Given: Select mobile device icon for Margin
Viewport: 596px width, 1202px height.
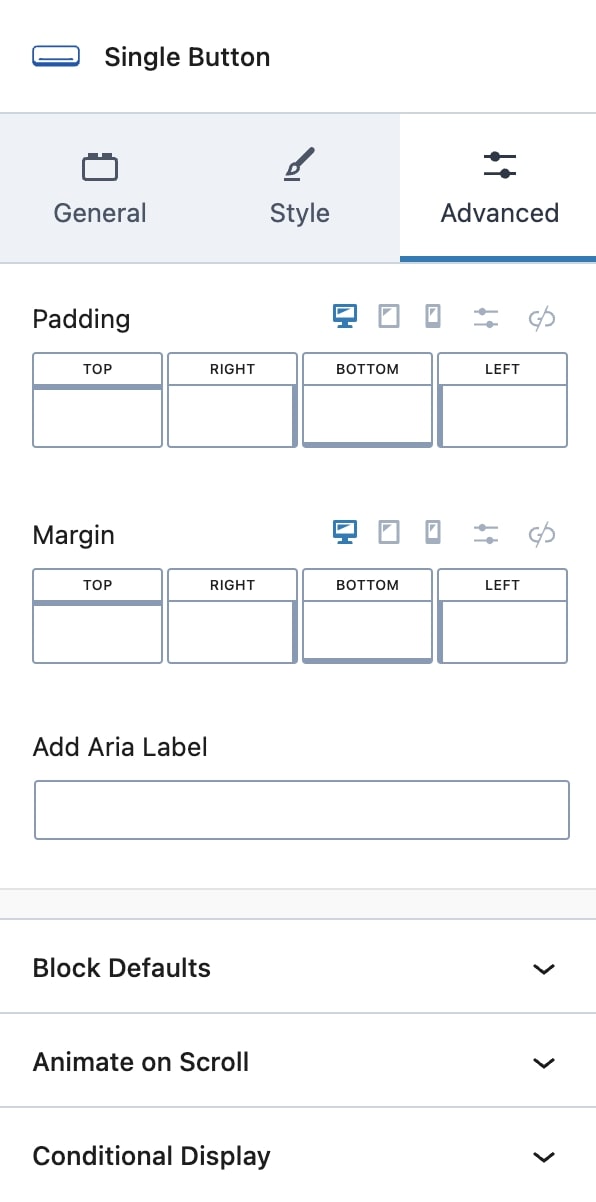Looking at the screenshot, I should pos(433,532).
